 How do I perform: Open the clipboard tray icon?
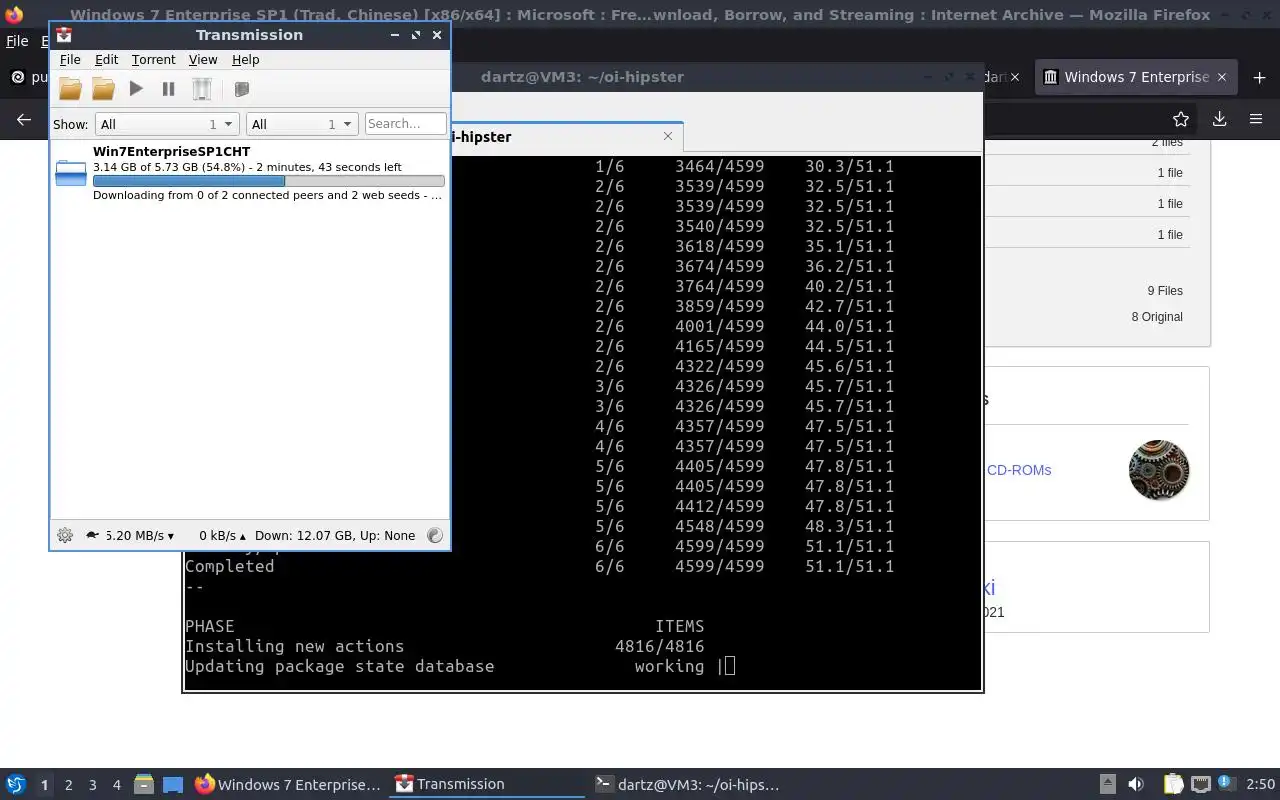tap(1173, 785)
